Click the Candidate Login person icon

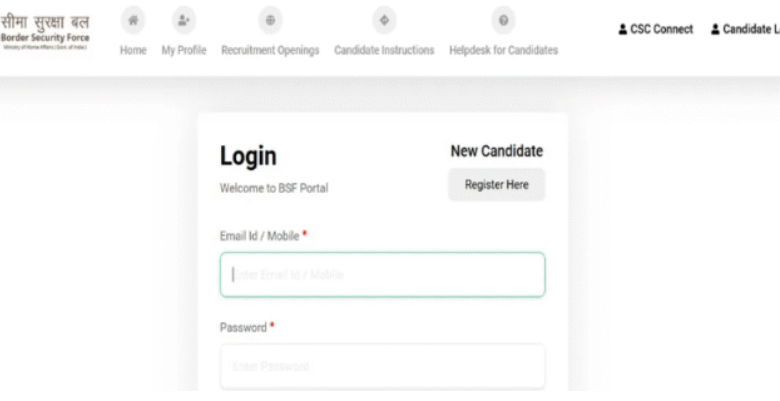tap(715, 30)
